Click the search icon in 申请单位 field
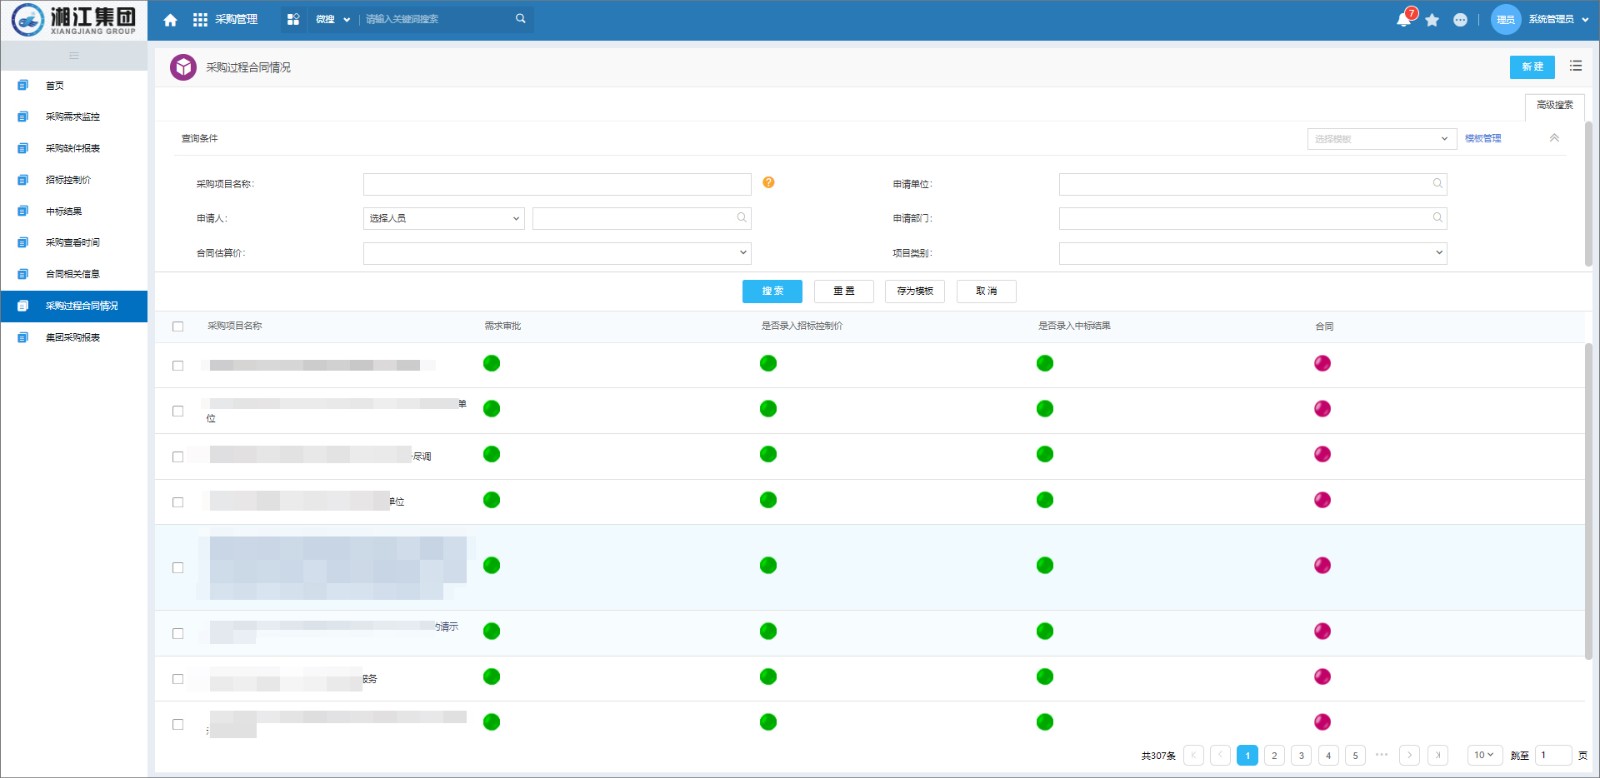The height and width of the screenshot is (778, 1600). [x=1437, y=183]
